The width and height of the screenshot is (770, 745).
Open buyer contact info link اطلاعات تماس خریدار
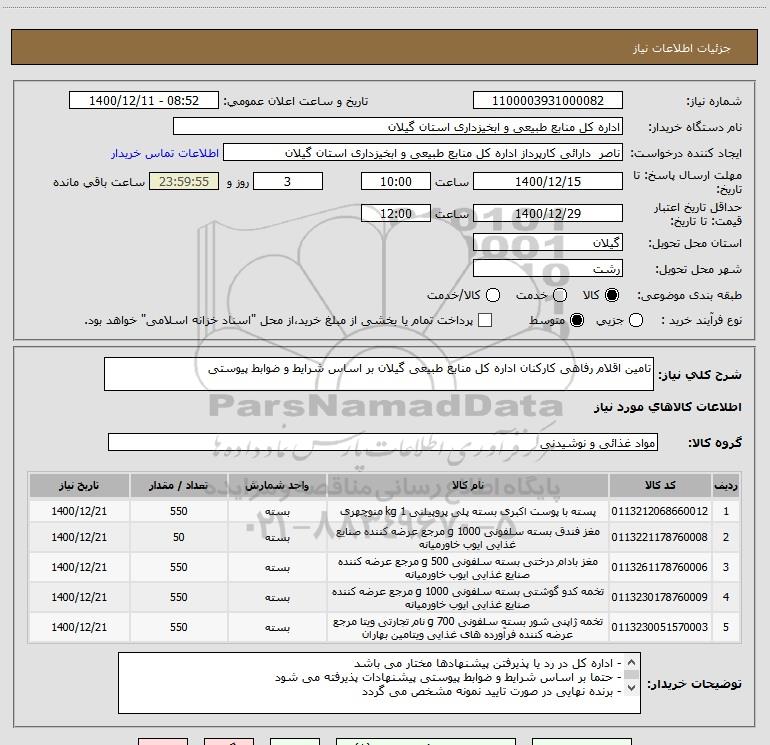[165, 153]
